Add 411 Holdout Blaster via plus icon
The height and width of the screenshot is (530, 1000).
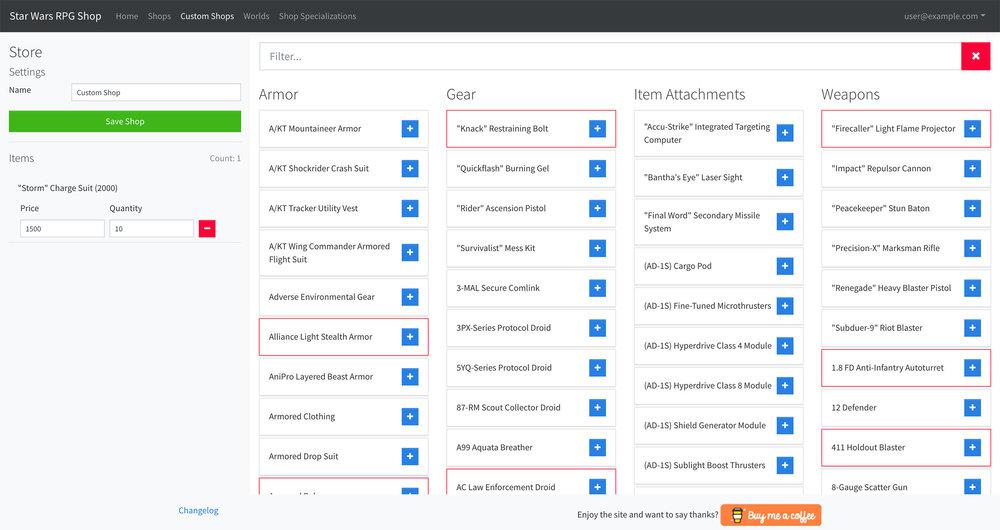[x=972, y=448]
